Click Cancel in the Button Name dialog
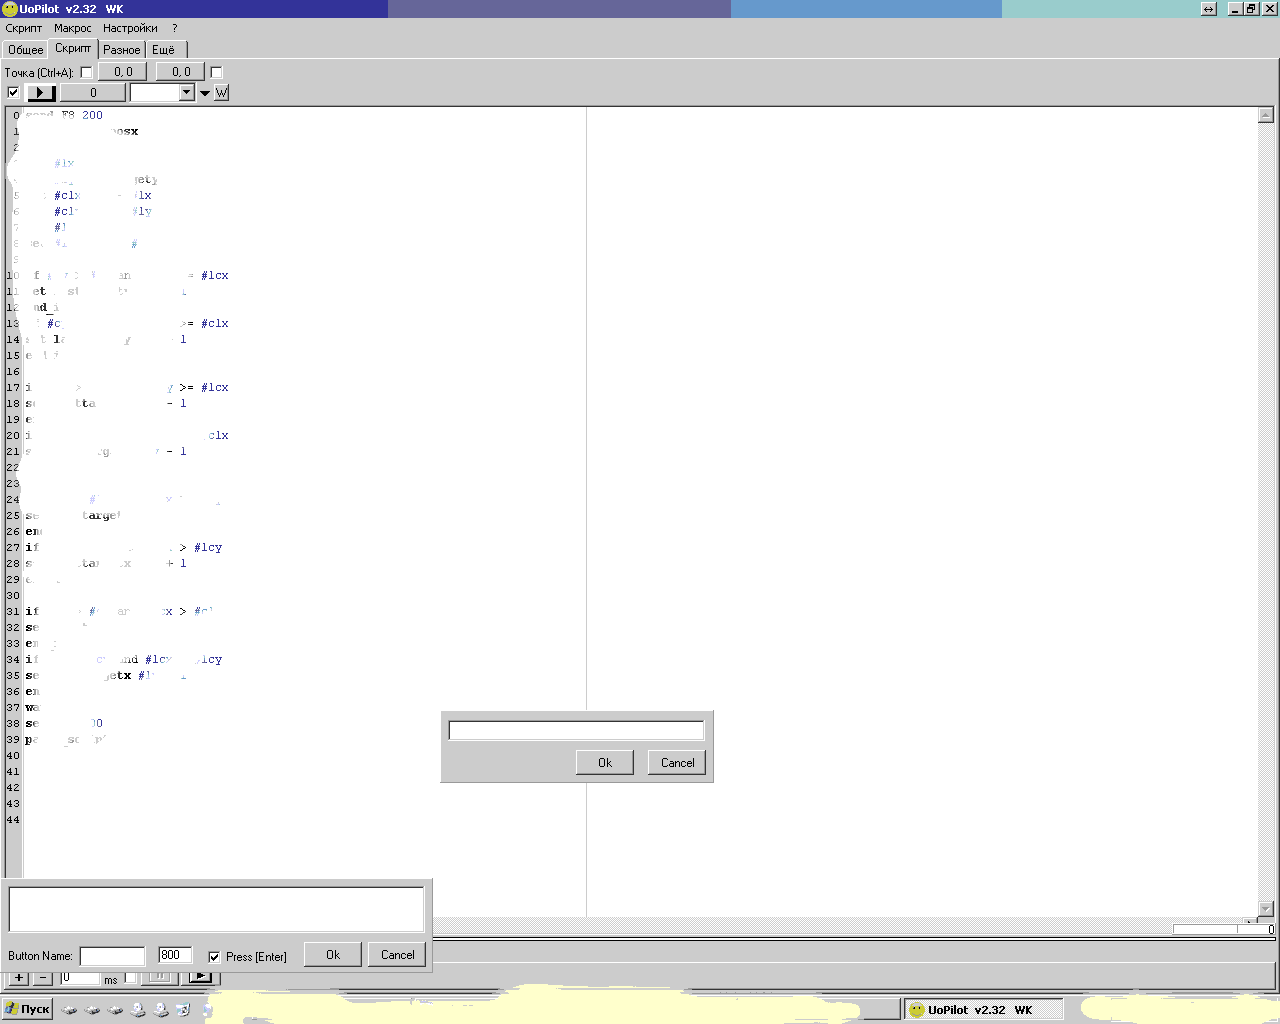Viewport: 1280px width, 1024px height. click(397, 955)
